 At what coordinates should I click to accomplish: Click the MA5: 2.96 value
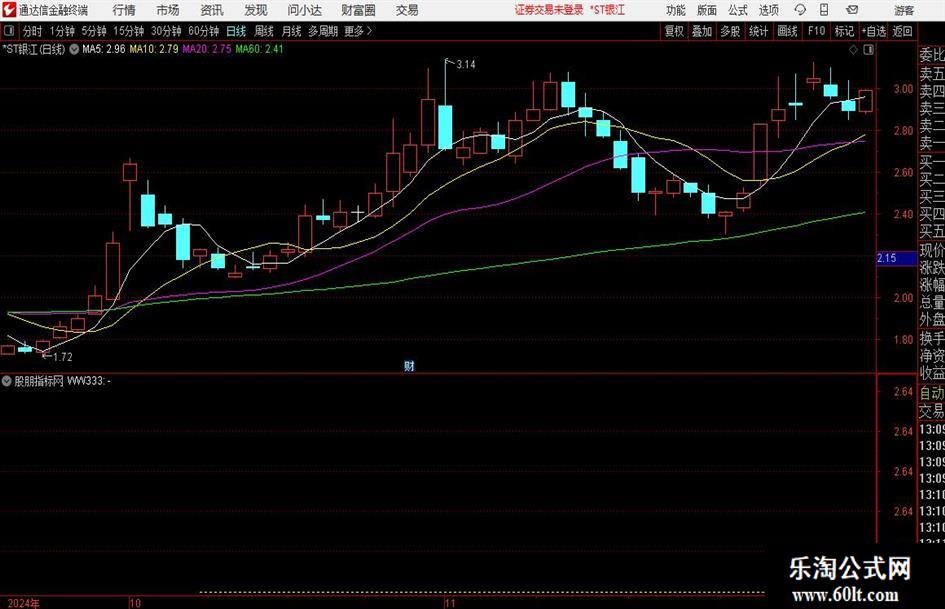[x=104, y=49]
